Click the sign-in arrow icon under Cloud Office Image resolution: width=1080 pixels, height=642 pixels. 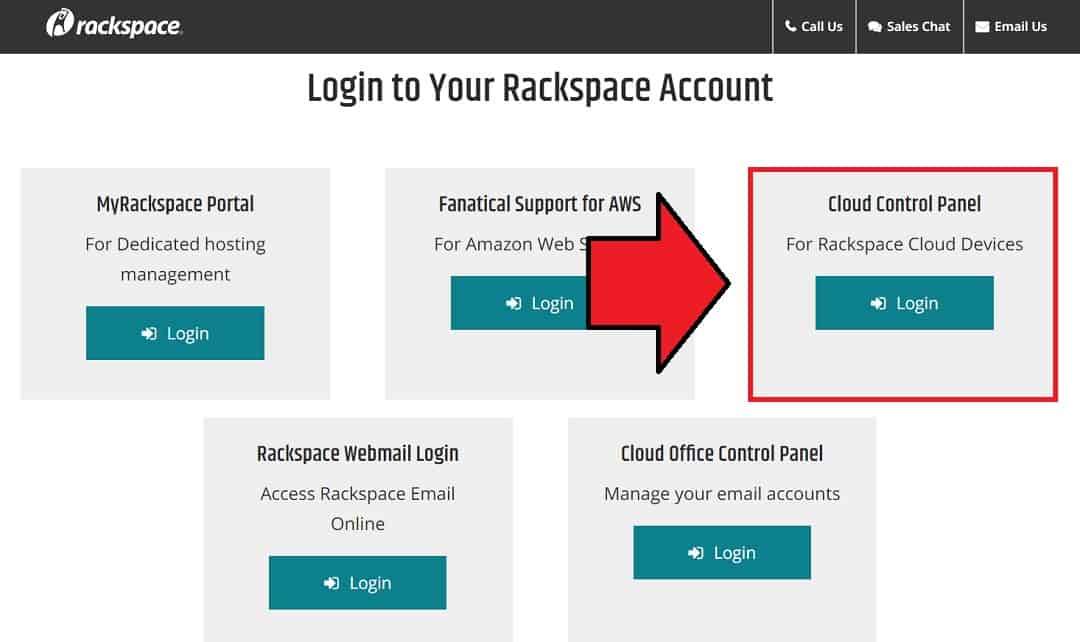coord(696,552)
